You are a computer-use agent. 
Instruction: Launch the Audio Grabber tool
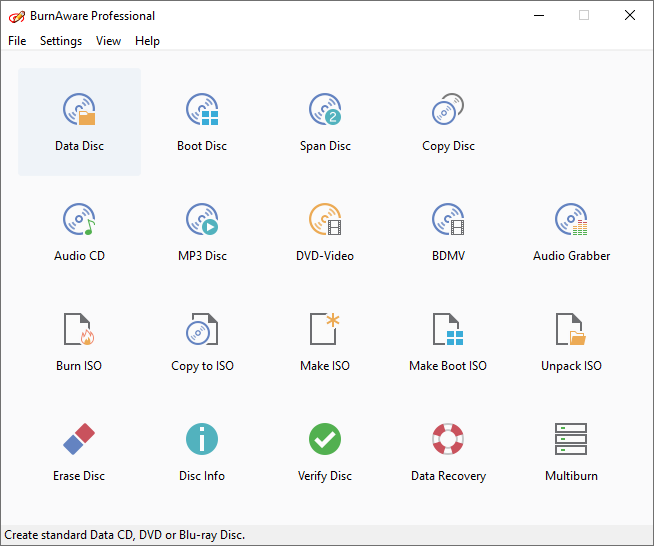click(x=571, y=220)
